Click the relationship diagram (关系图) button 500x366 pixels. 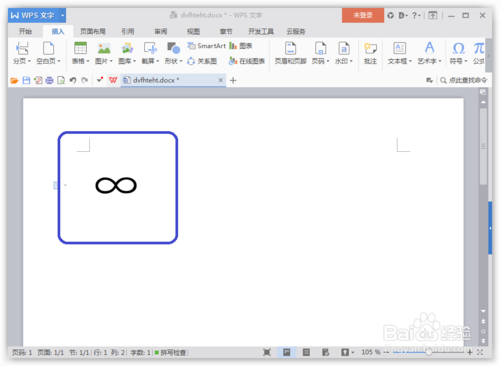(x=202, y=61)
